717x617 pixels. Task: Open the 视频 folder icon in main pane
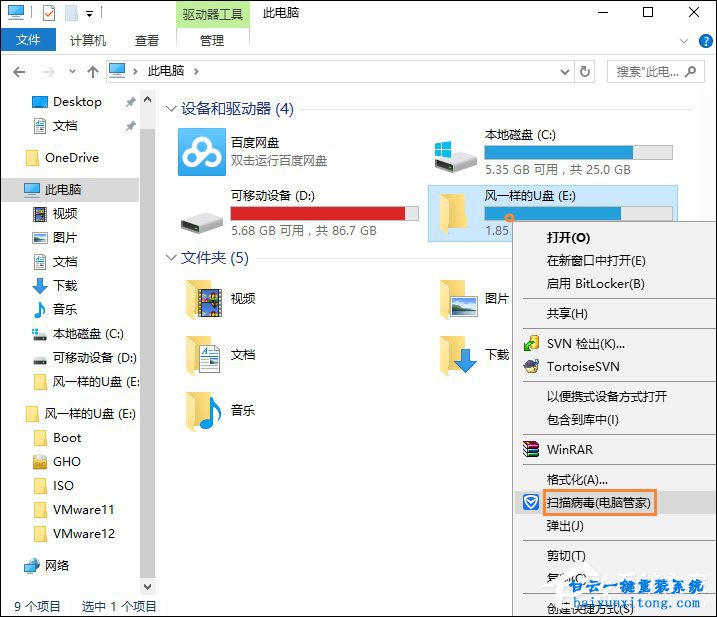point(204,299)
